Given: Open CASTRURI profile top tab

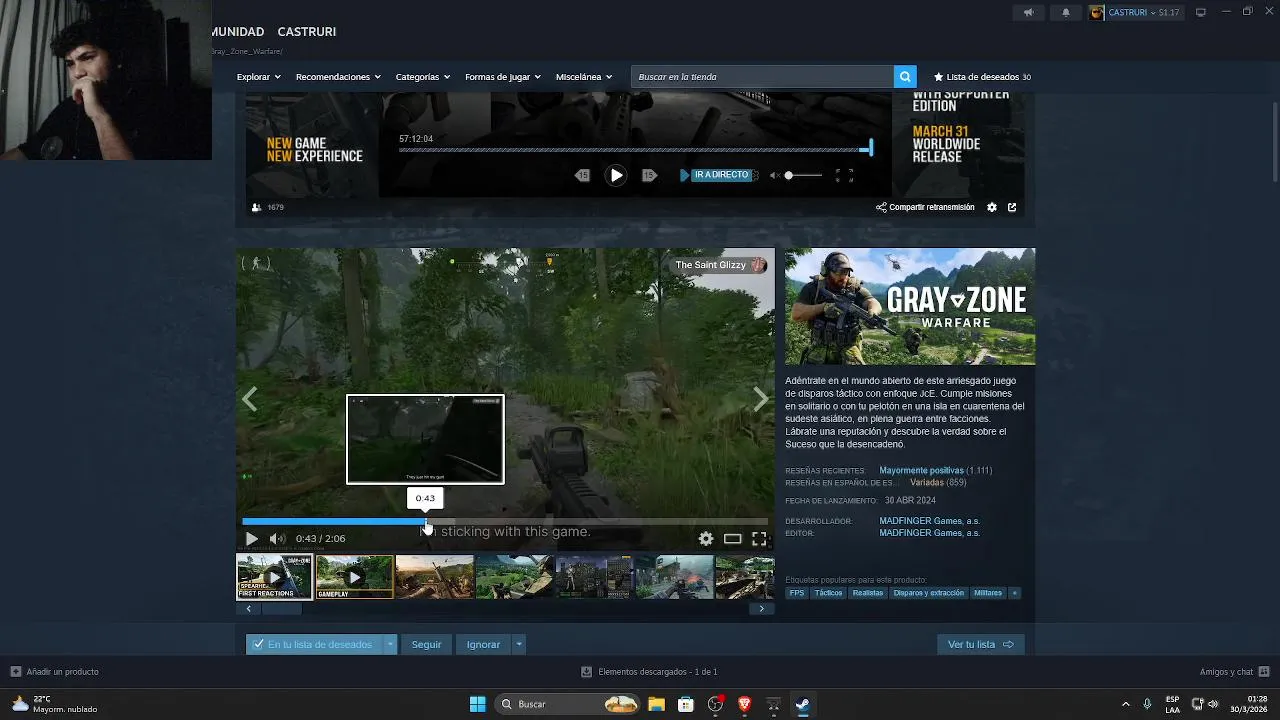Looking at the screenshot, I should (x=306, y=31).
